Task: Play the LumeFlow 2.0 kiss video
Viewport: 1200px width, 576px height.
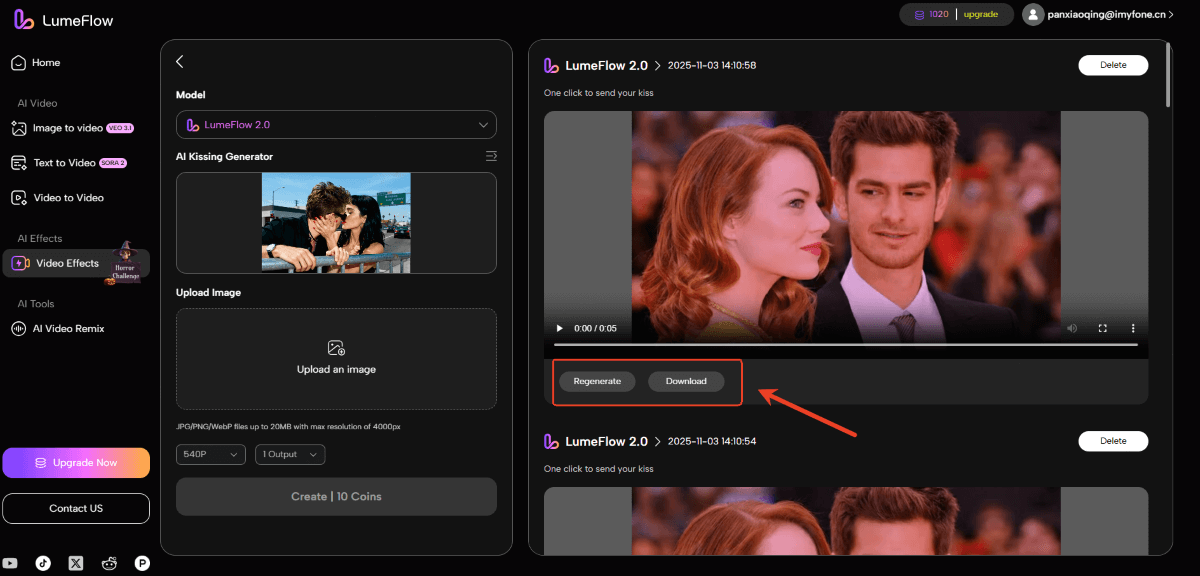Action: pyautogui.click(x=558, y=327)
